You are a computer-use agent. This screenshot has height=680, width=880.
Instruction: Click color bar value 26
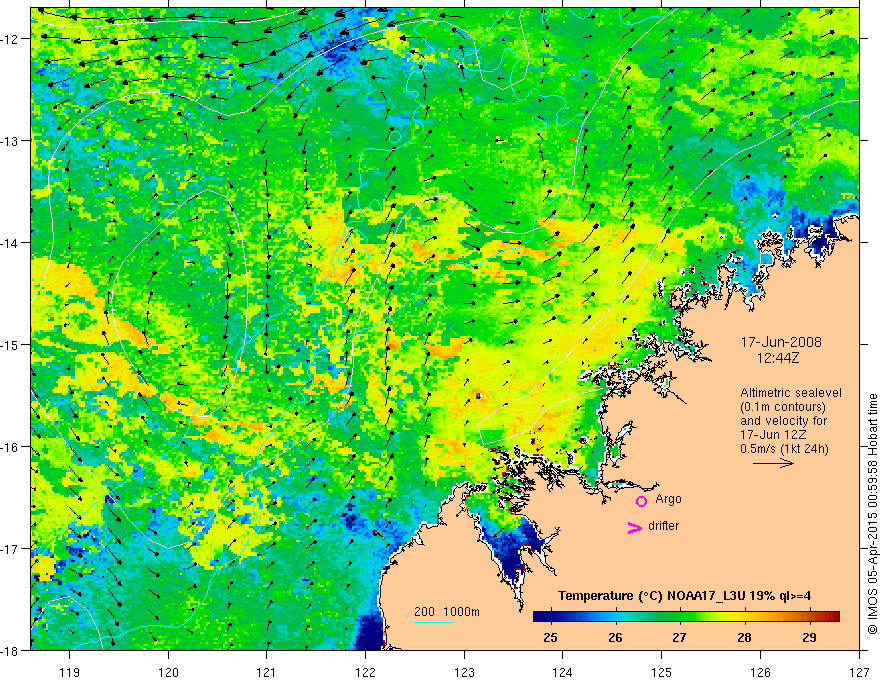point(615,638)
